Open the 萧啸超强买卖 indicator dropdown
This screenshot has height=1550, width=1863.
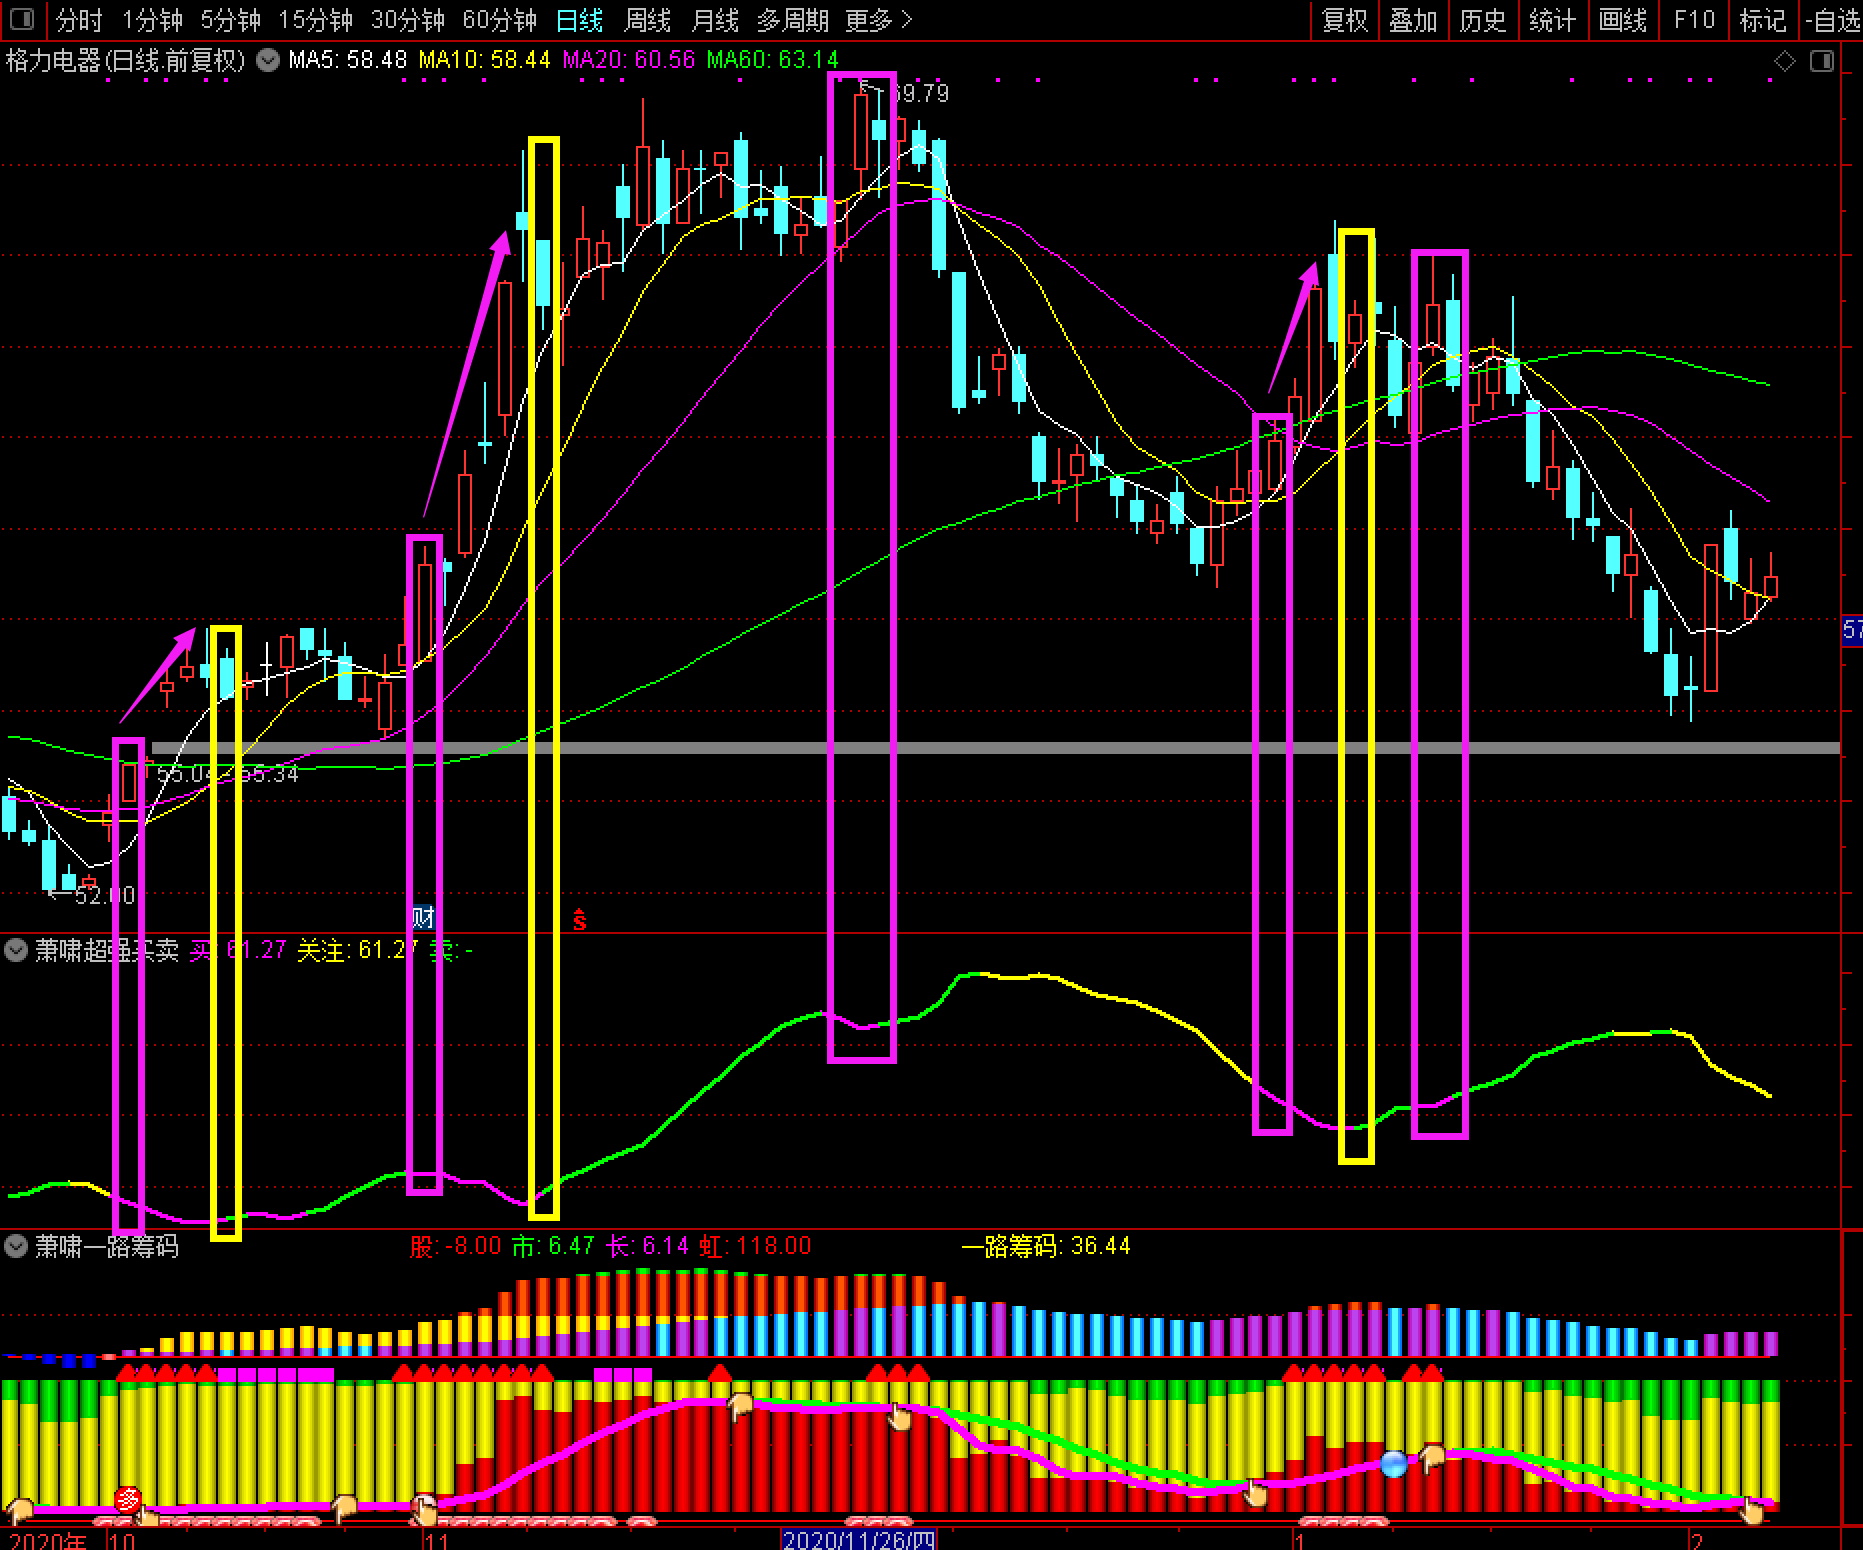click(x=16, y=949)
